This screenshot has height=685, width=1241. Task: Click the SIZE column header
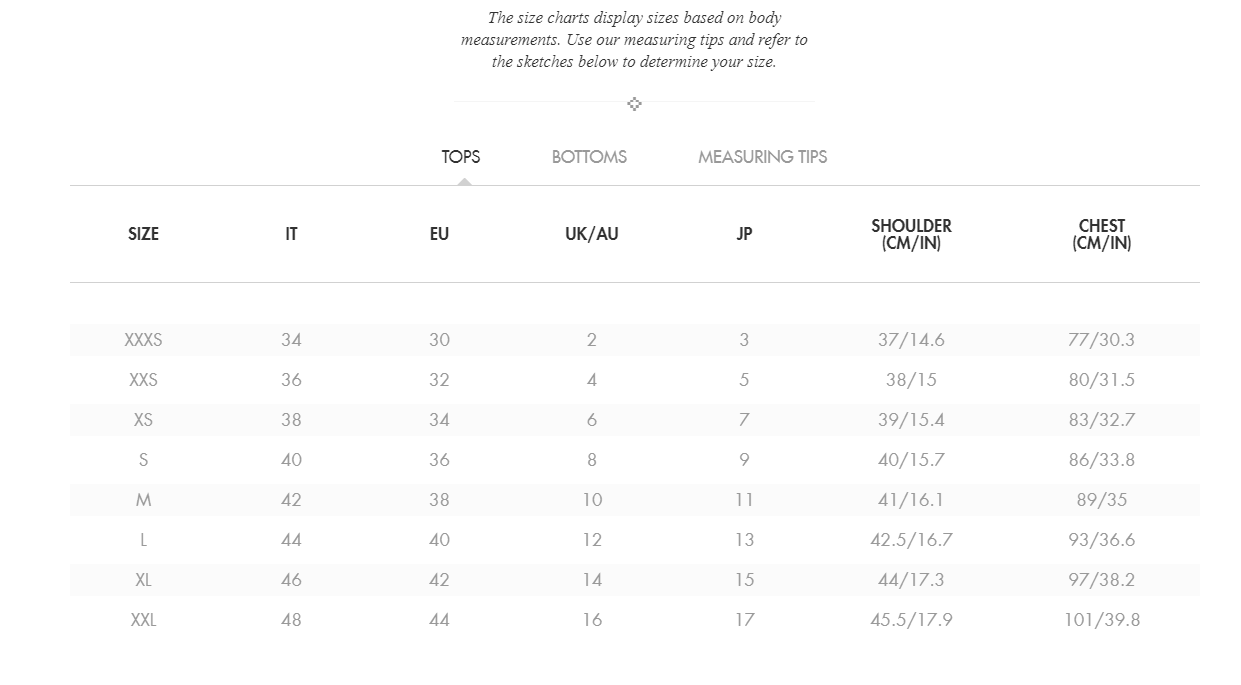pyautogui.click(x=143, y=234)
